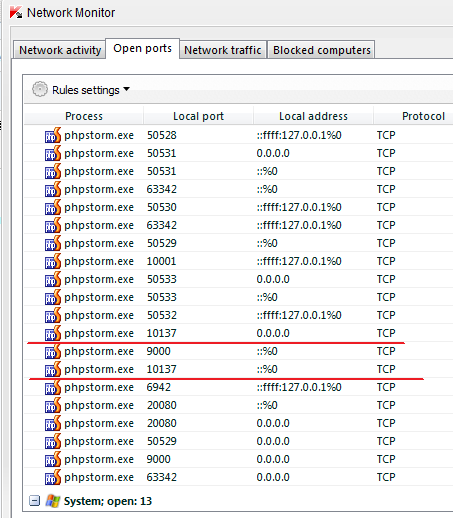Open the Rules settings dropdown
Screen dimensions: 453x518
(x=91, y=90)
